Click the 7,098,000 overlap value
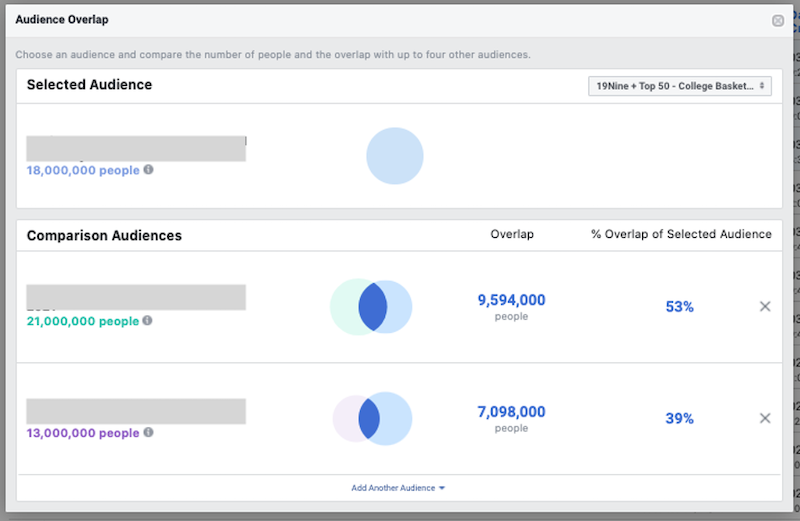Screen dimensions: 800x521 [x=511, y=412]
